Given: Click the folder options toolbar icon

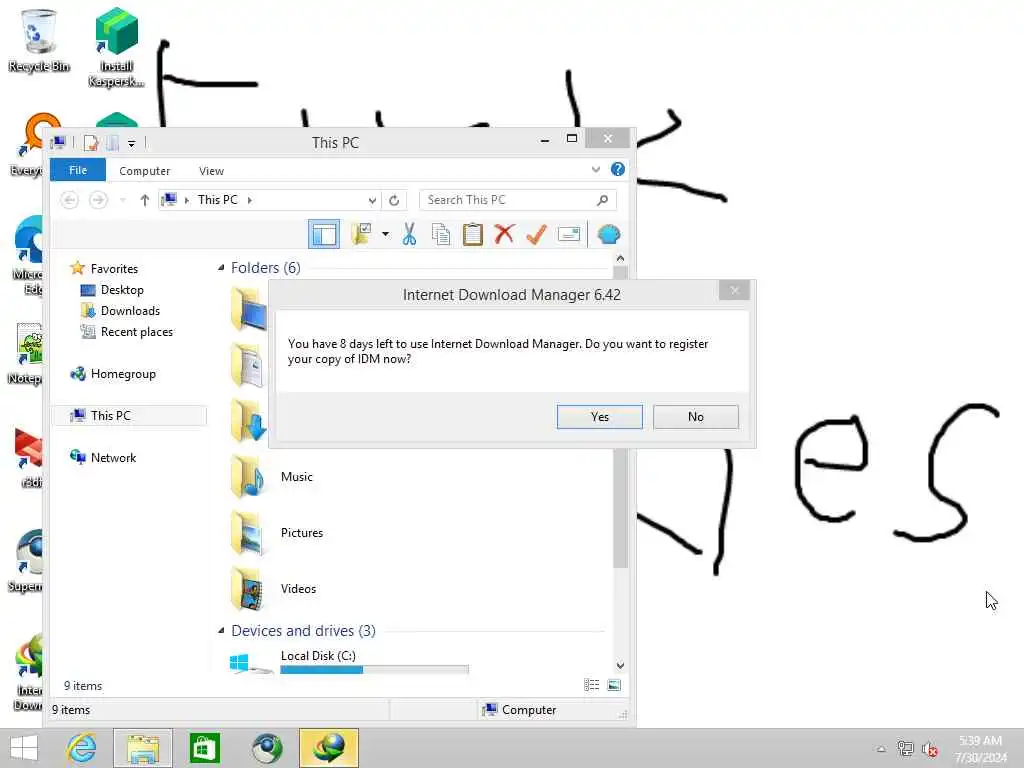Looking at the screenshot, I should tap(361, 234).
